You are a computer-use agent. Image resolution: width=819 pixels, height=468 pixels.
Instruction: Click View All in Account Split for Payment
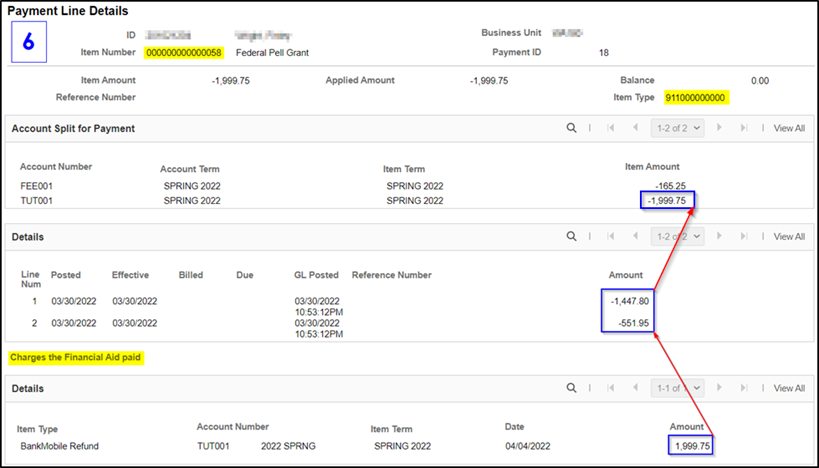point(789,128)
